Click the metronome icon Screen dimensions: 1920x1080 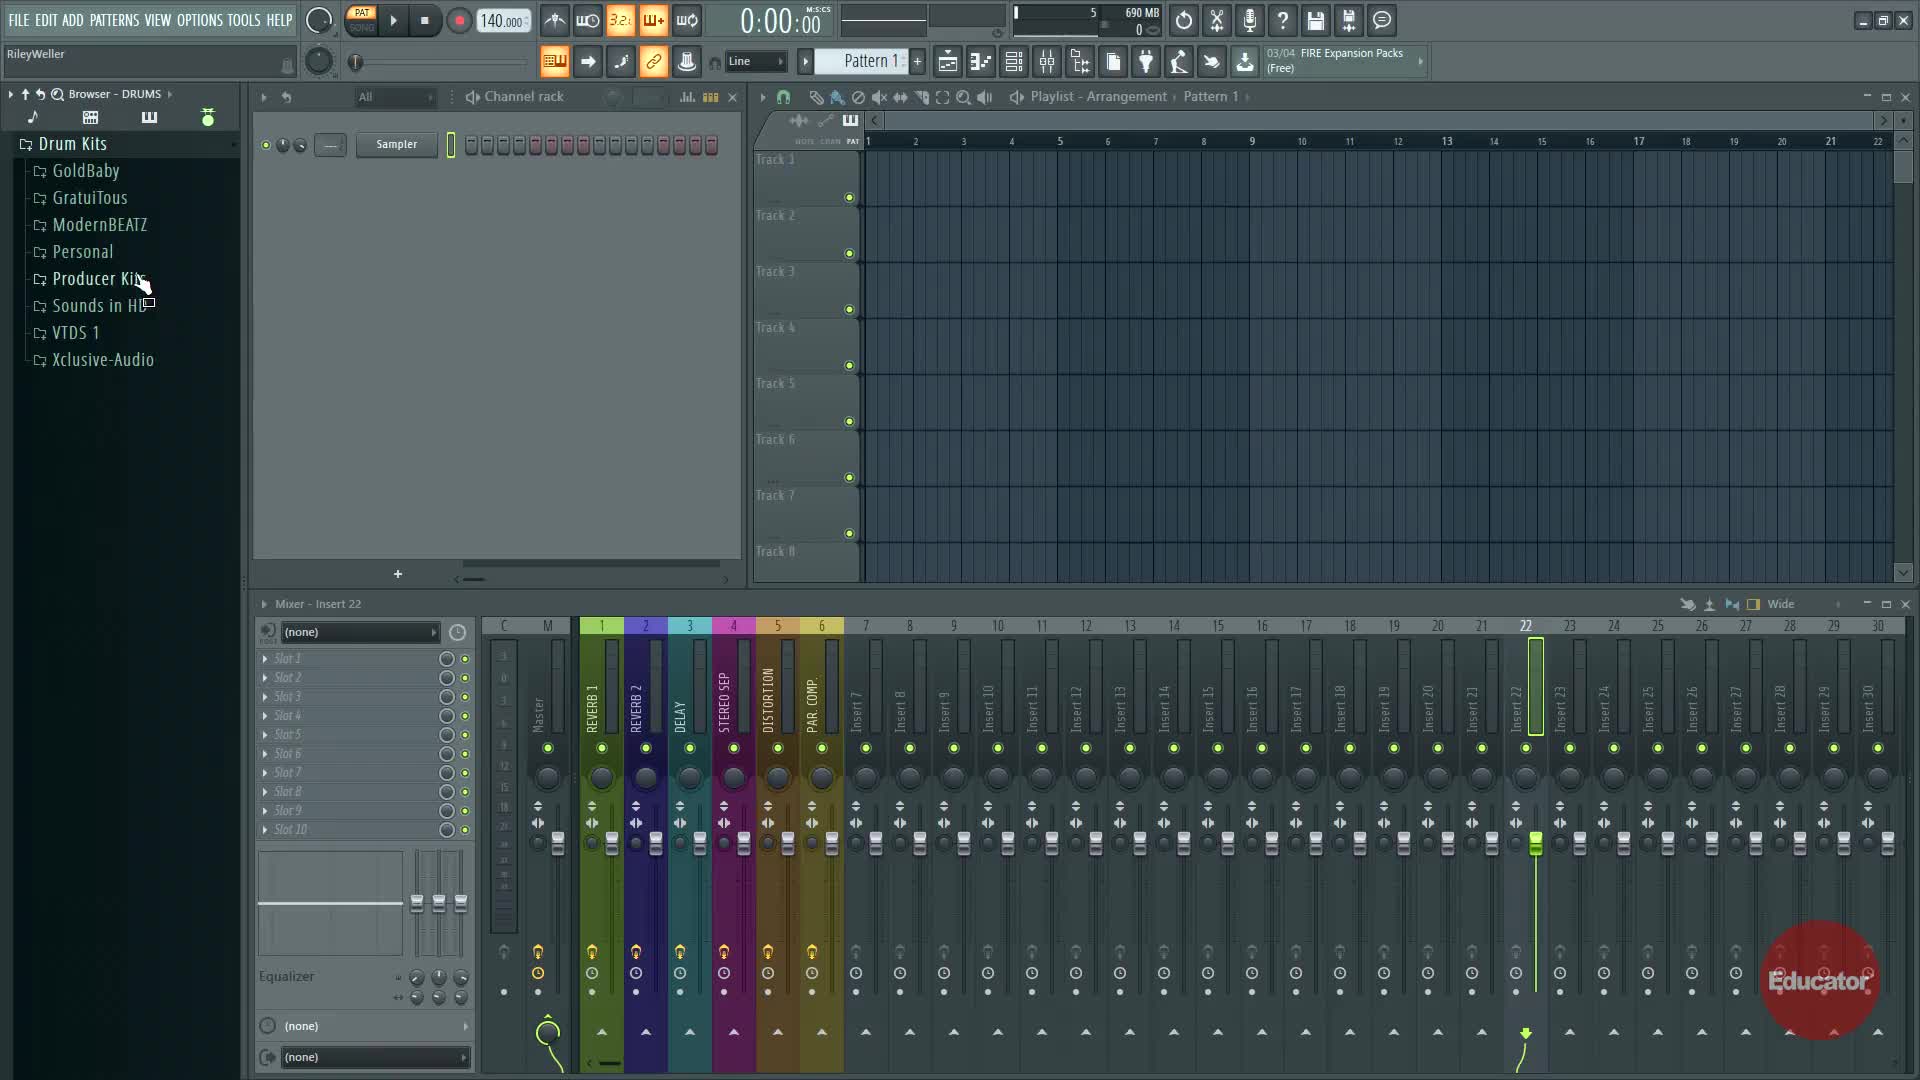555,20
